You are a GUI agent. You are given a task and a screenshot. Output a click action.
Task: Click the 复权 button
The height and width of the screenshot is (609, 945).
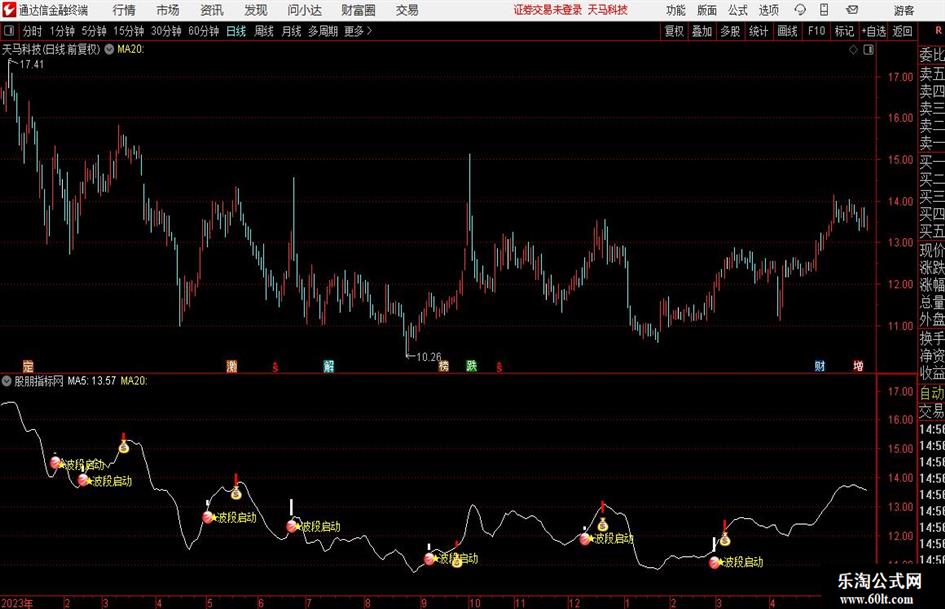(674, 31)
